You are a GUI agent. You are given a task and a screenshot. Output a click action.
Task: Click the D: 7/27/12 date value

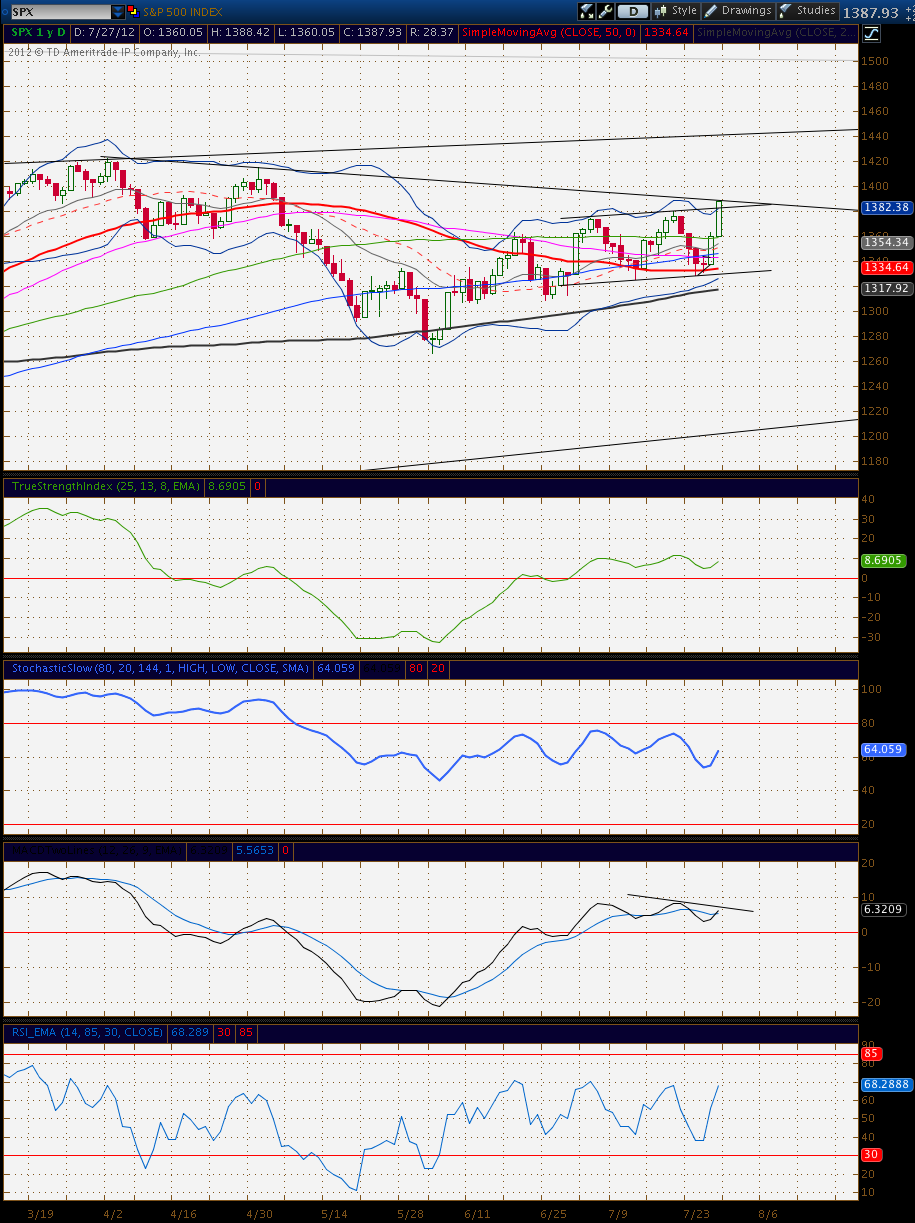coord(105,33)
